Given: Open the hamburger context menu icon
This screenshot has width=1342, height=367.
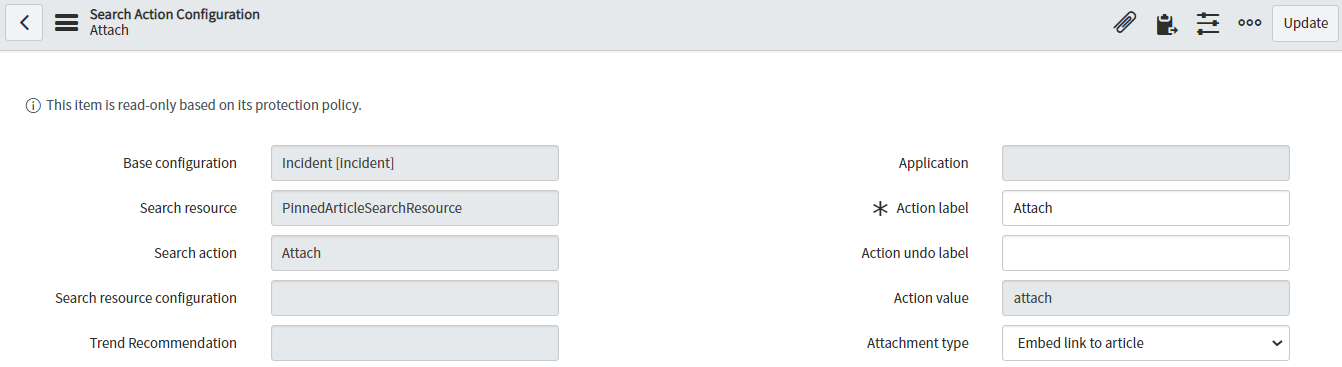Looking at the screenshot, I should 66,23.
